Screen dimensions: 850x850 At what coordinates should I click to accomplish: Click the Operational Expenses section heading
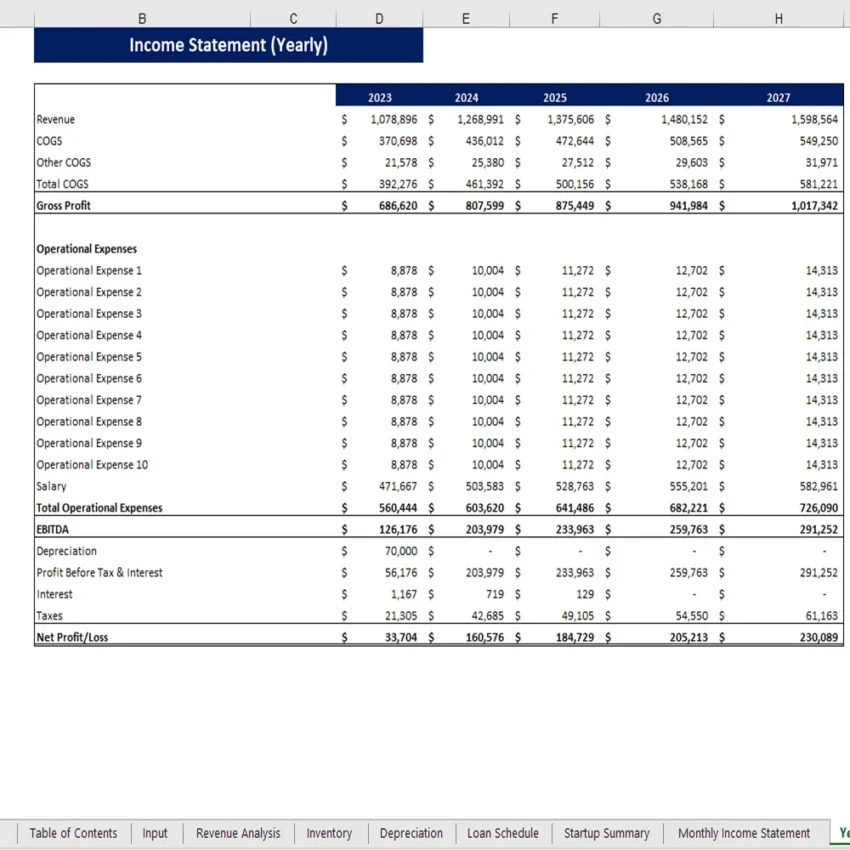[x=86, y=249]
